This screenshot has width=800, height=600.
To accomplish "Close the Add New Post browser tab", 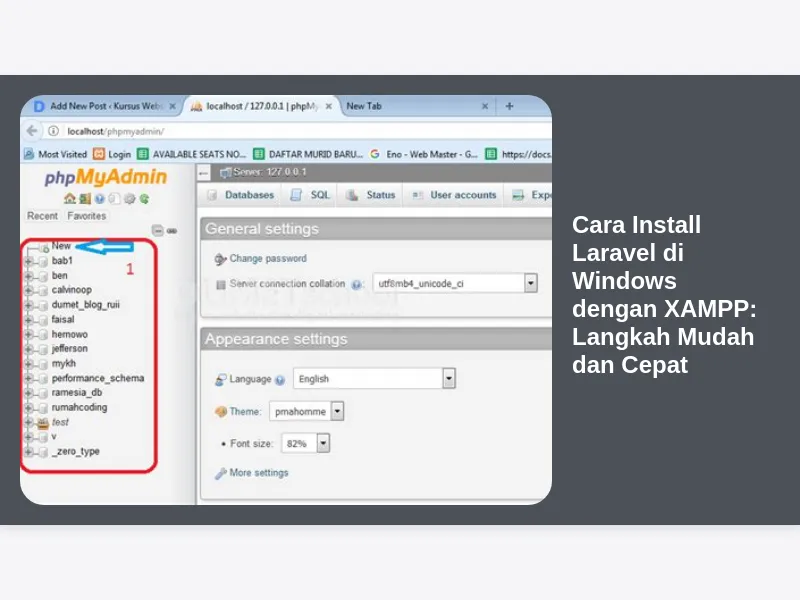I will (172, 106).
